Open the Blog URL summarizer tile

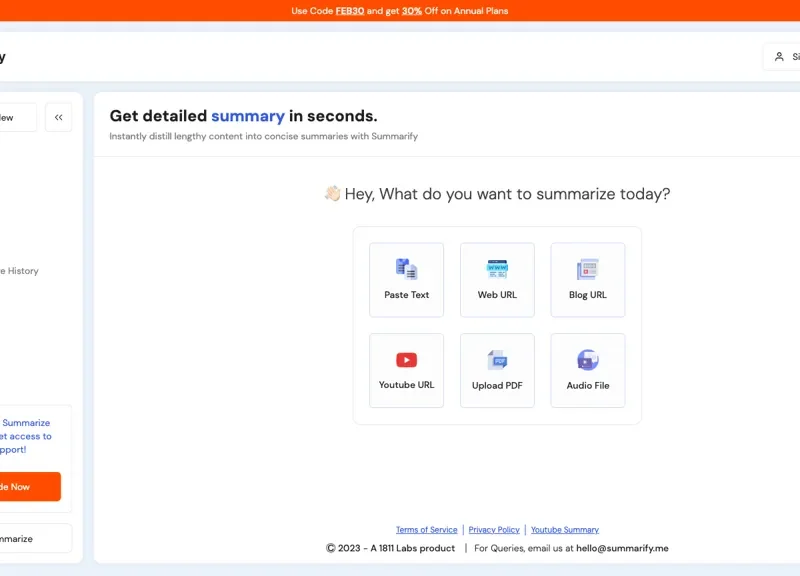587,280
